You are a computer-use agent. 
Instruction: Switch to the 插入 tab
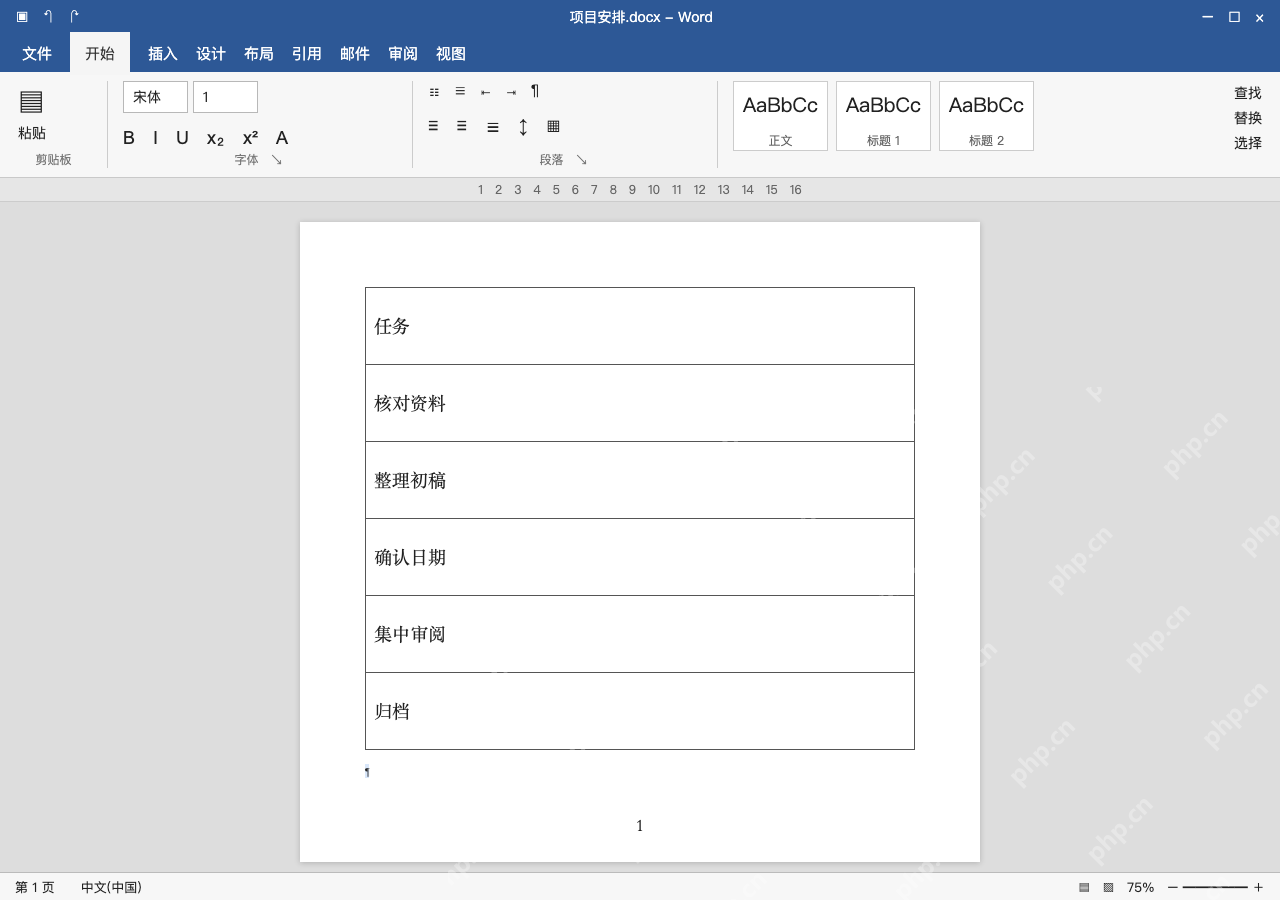point(163,54)
